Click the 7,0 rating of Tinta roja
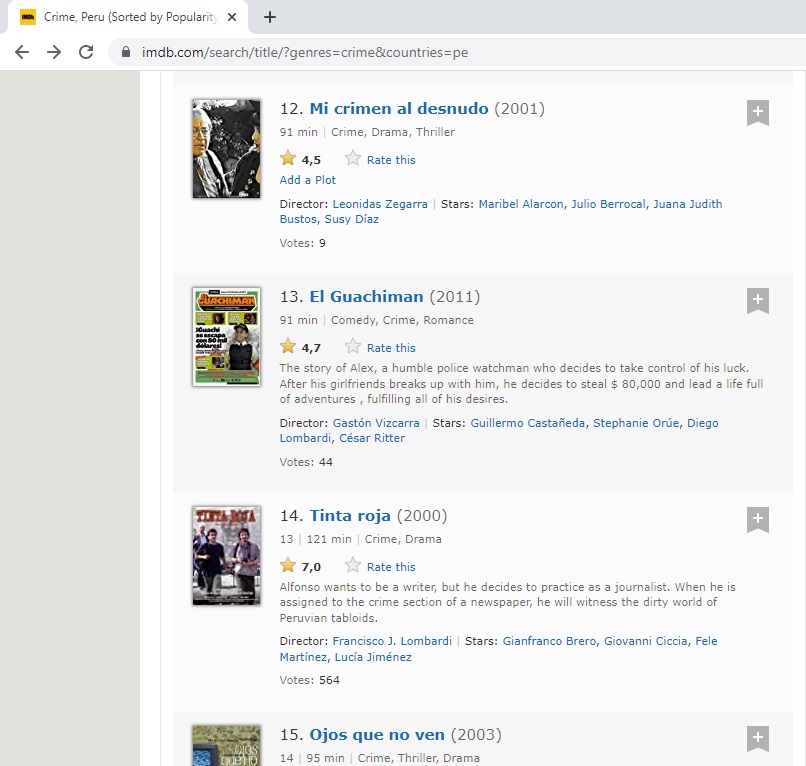Screen dimensions: 806x766 pos(311,567)
